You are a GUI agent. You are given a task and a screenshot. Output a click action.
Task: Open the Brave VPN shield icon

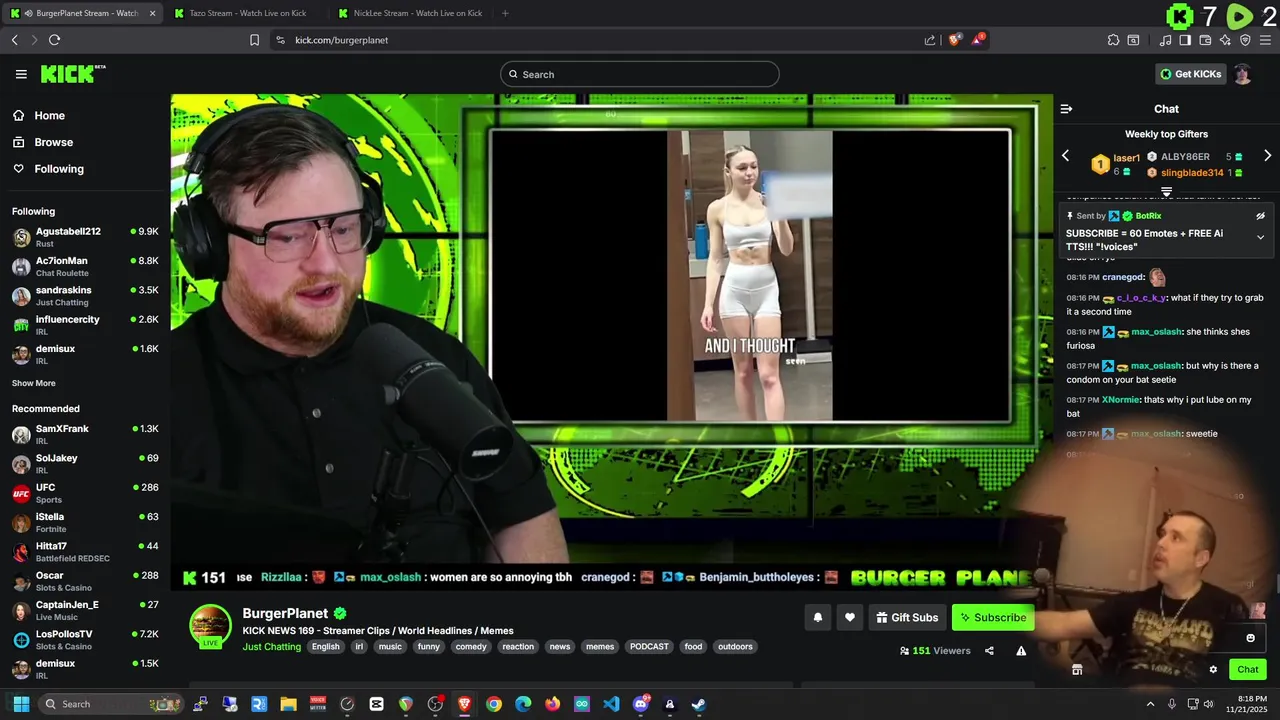[1245, 40]
